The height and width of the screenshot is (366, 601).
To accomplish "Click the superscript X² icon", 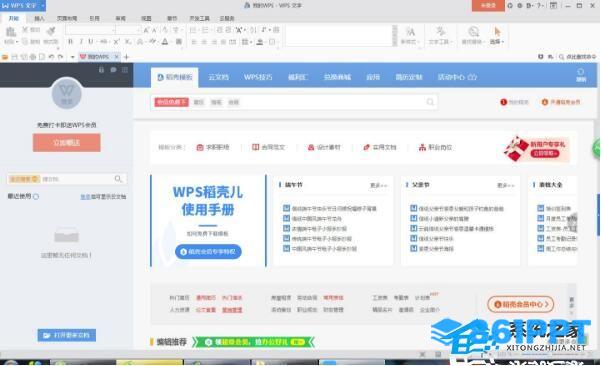I will (x=117, y=41).
